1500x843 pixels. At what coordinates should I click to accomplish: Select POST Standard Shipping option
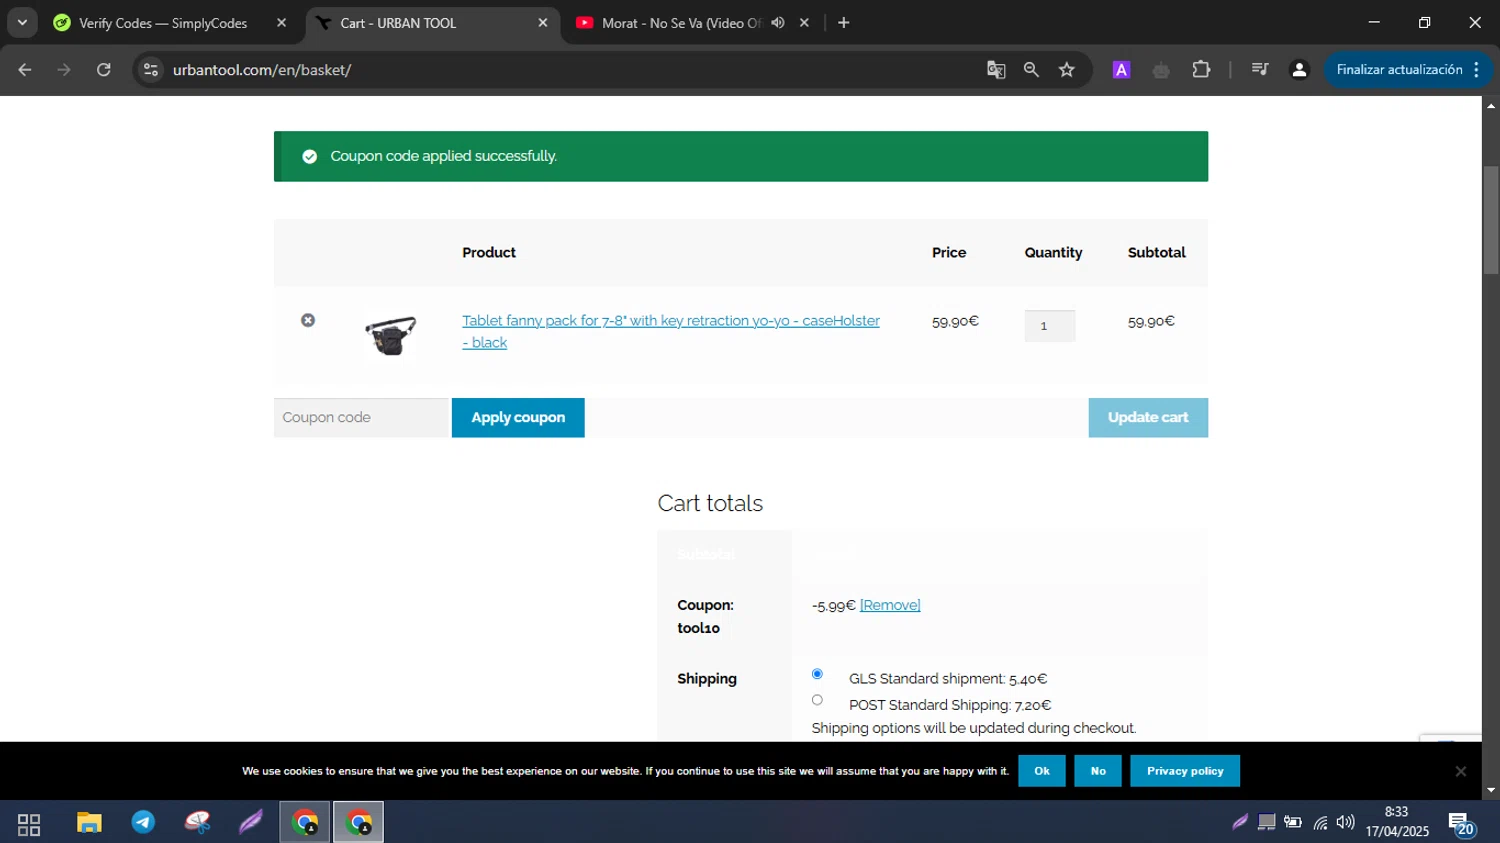pos(817,700)
